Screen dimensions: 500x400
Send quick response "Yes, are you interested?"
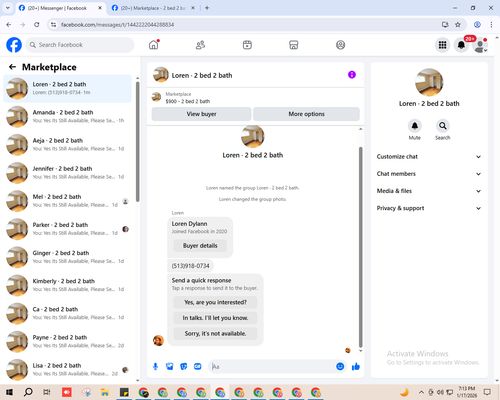pyautogui.click(x=215, y=302)
